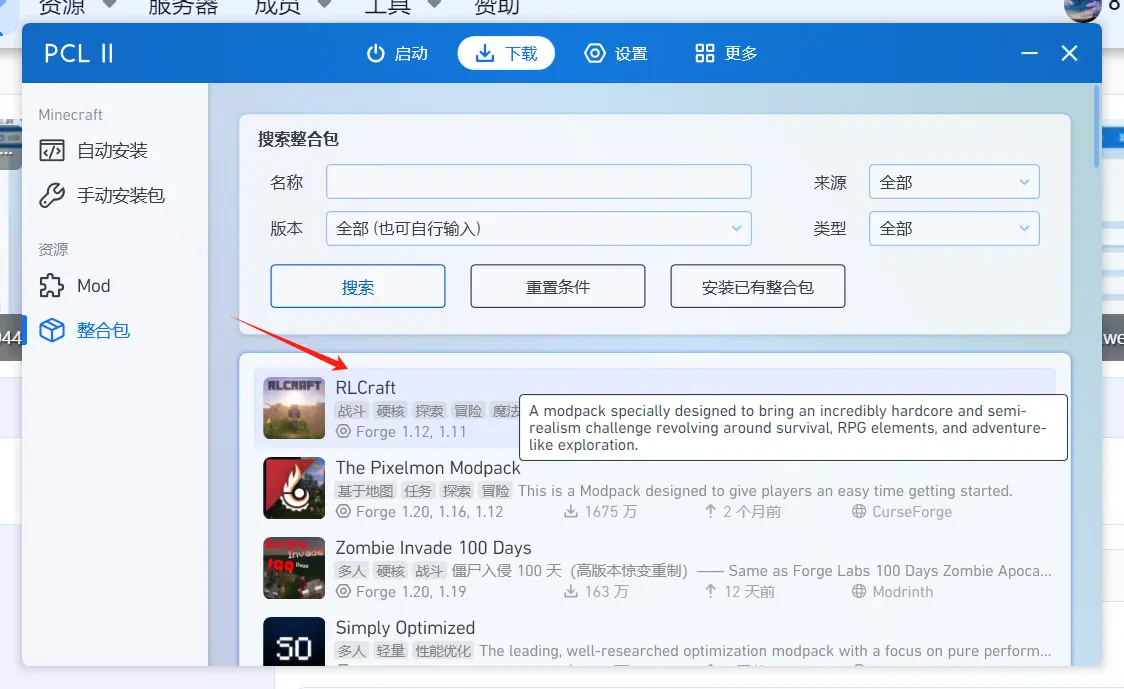Open 手动安装包 wrench entry
This screenshot has height=689, width=1124.
point(102,195)
